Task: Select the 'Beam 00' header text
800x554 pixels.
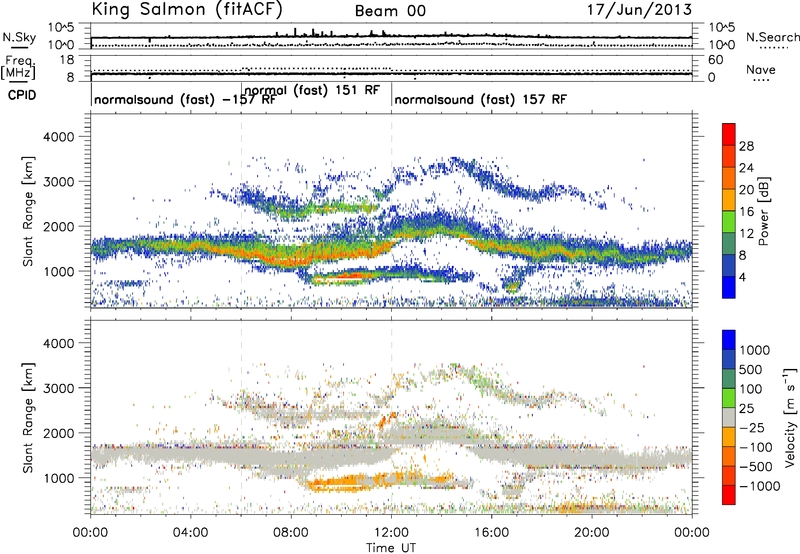Action: [x=390, y=11]
